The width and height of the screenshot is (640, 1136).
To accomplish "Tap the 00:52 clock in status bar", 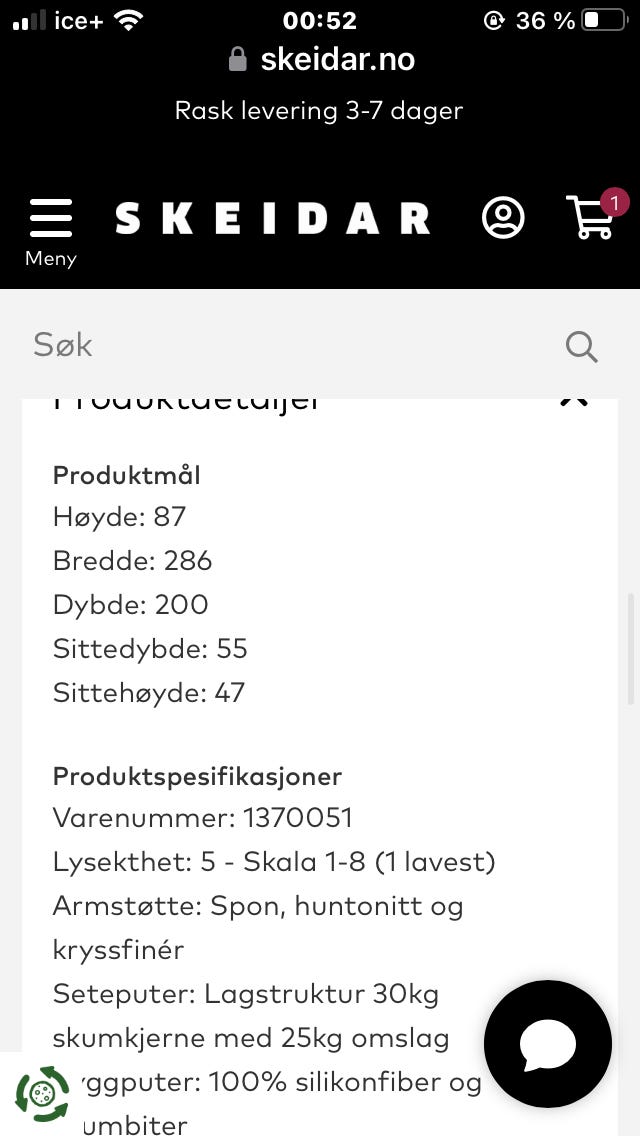I will (320, 20).
